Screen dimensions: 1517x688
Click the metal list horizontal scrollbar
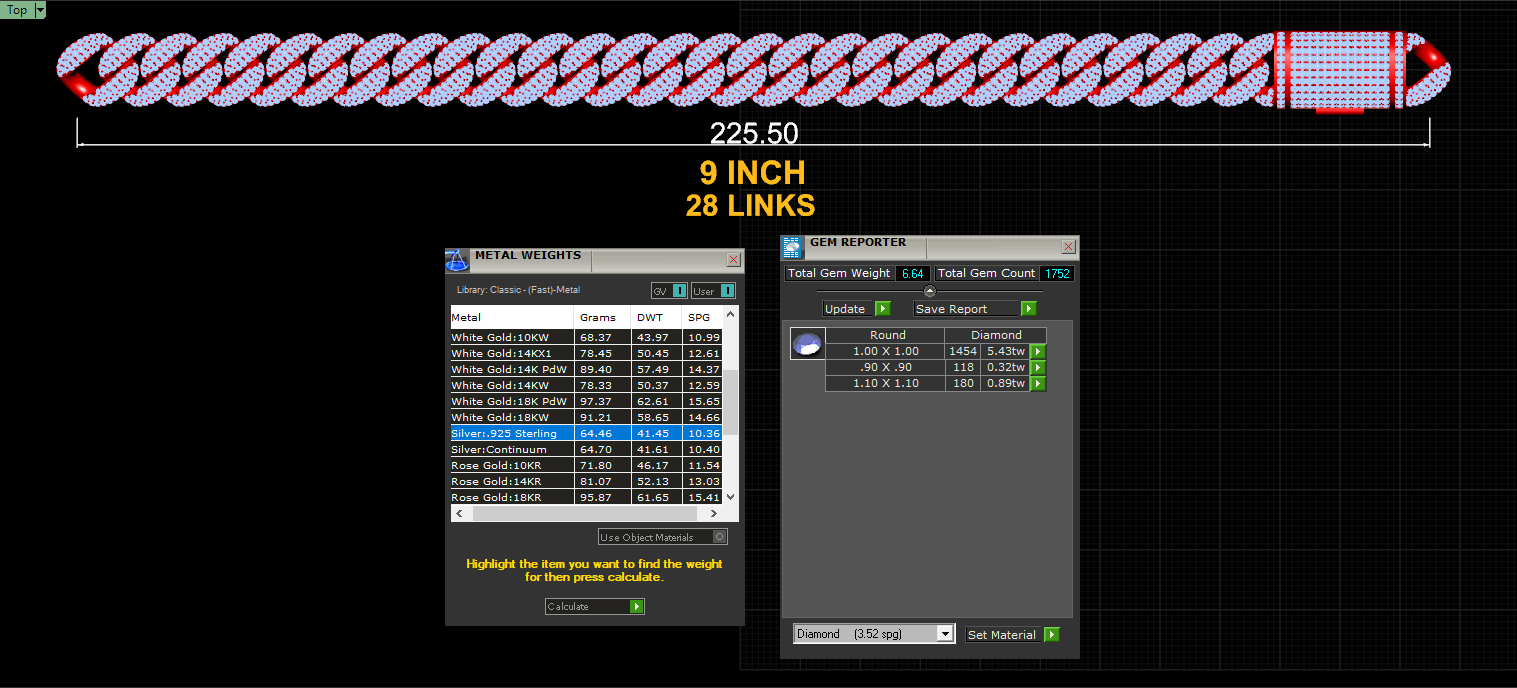click(x=587, y=513)
